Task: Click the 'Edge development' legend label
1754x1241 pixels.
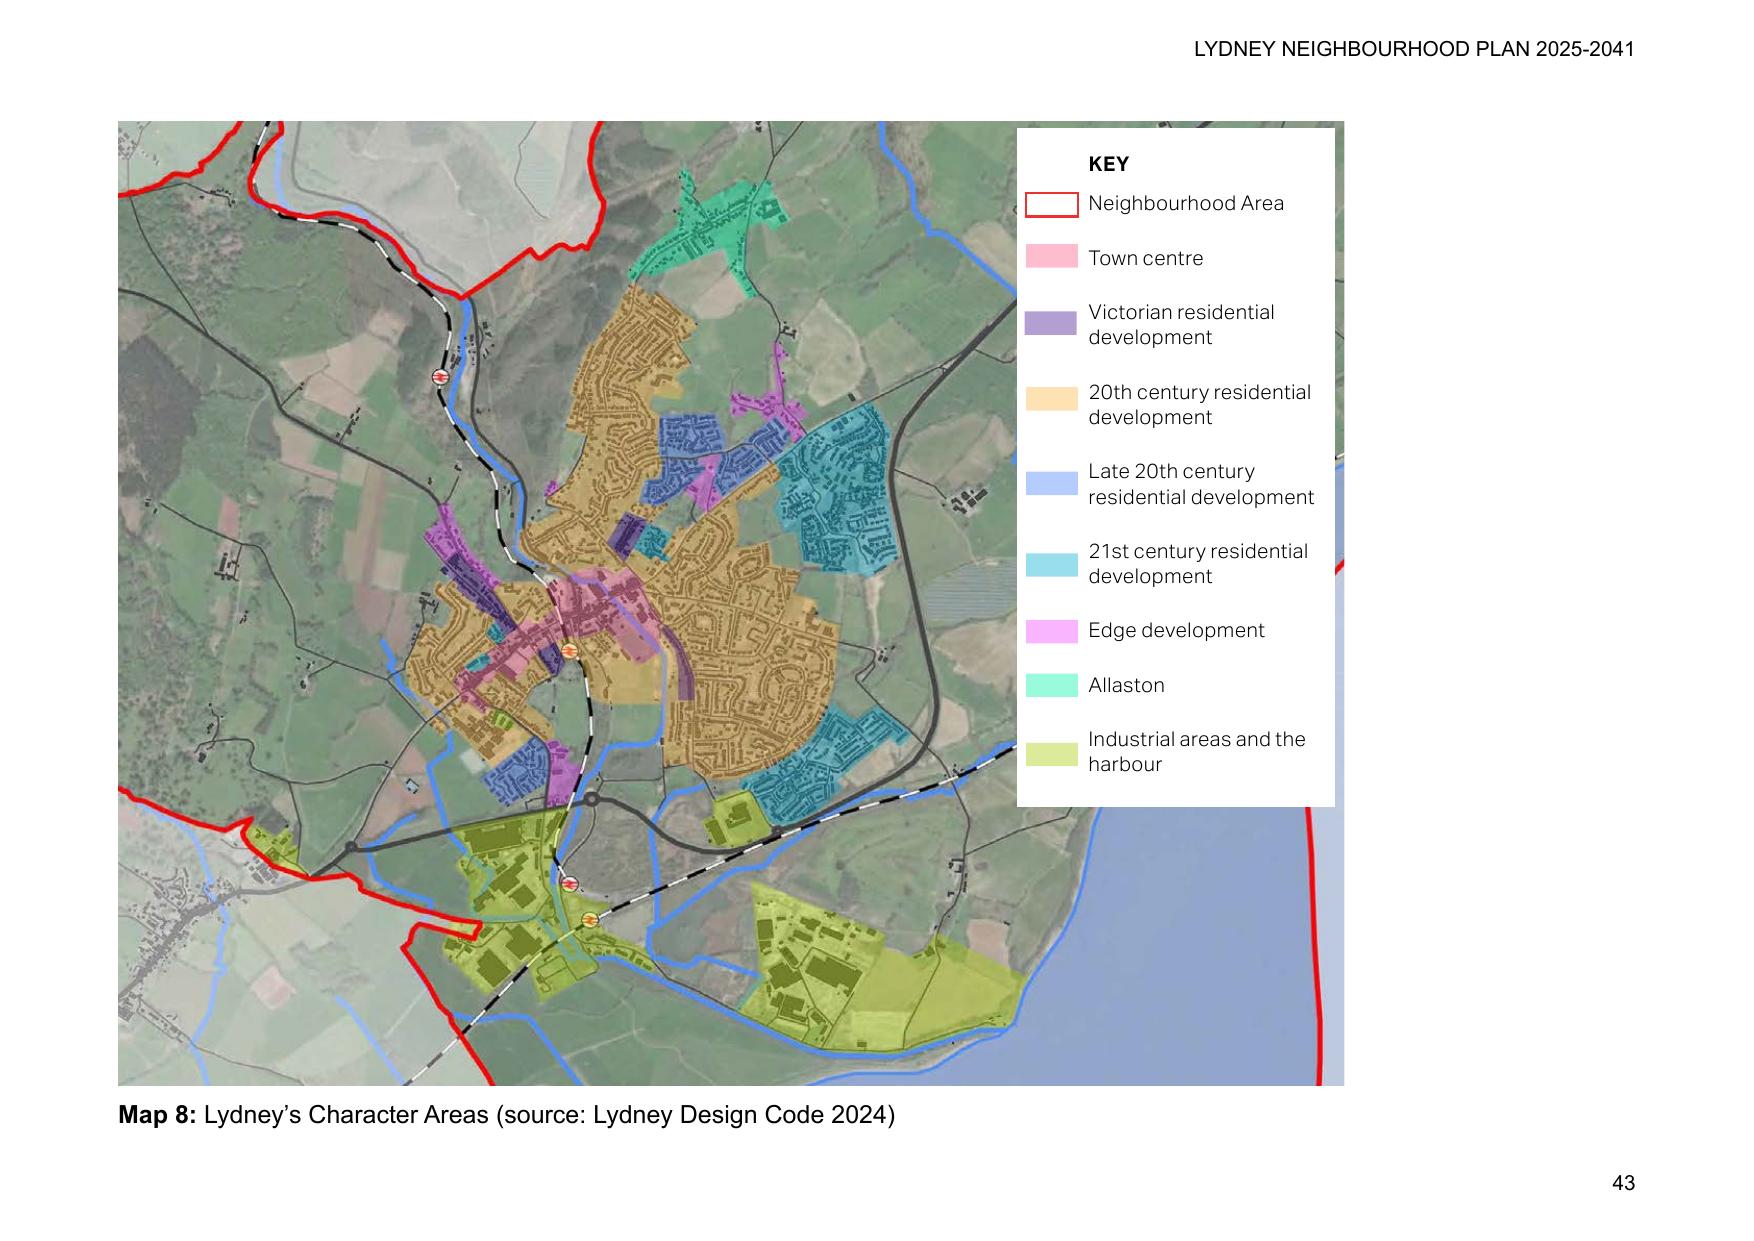Action: coord(1176,630)
